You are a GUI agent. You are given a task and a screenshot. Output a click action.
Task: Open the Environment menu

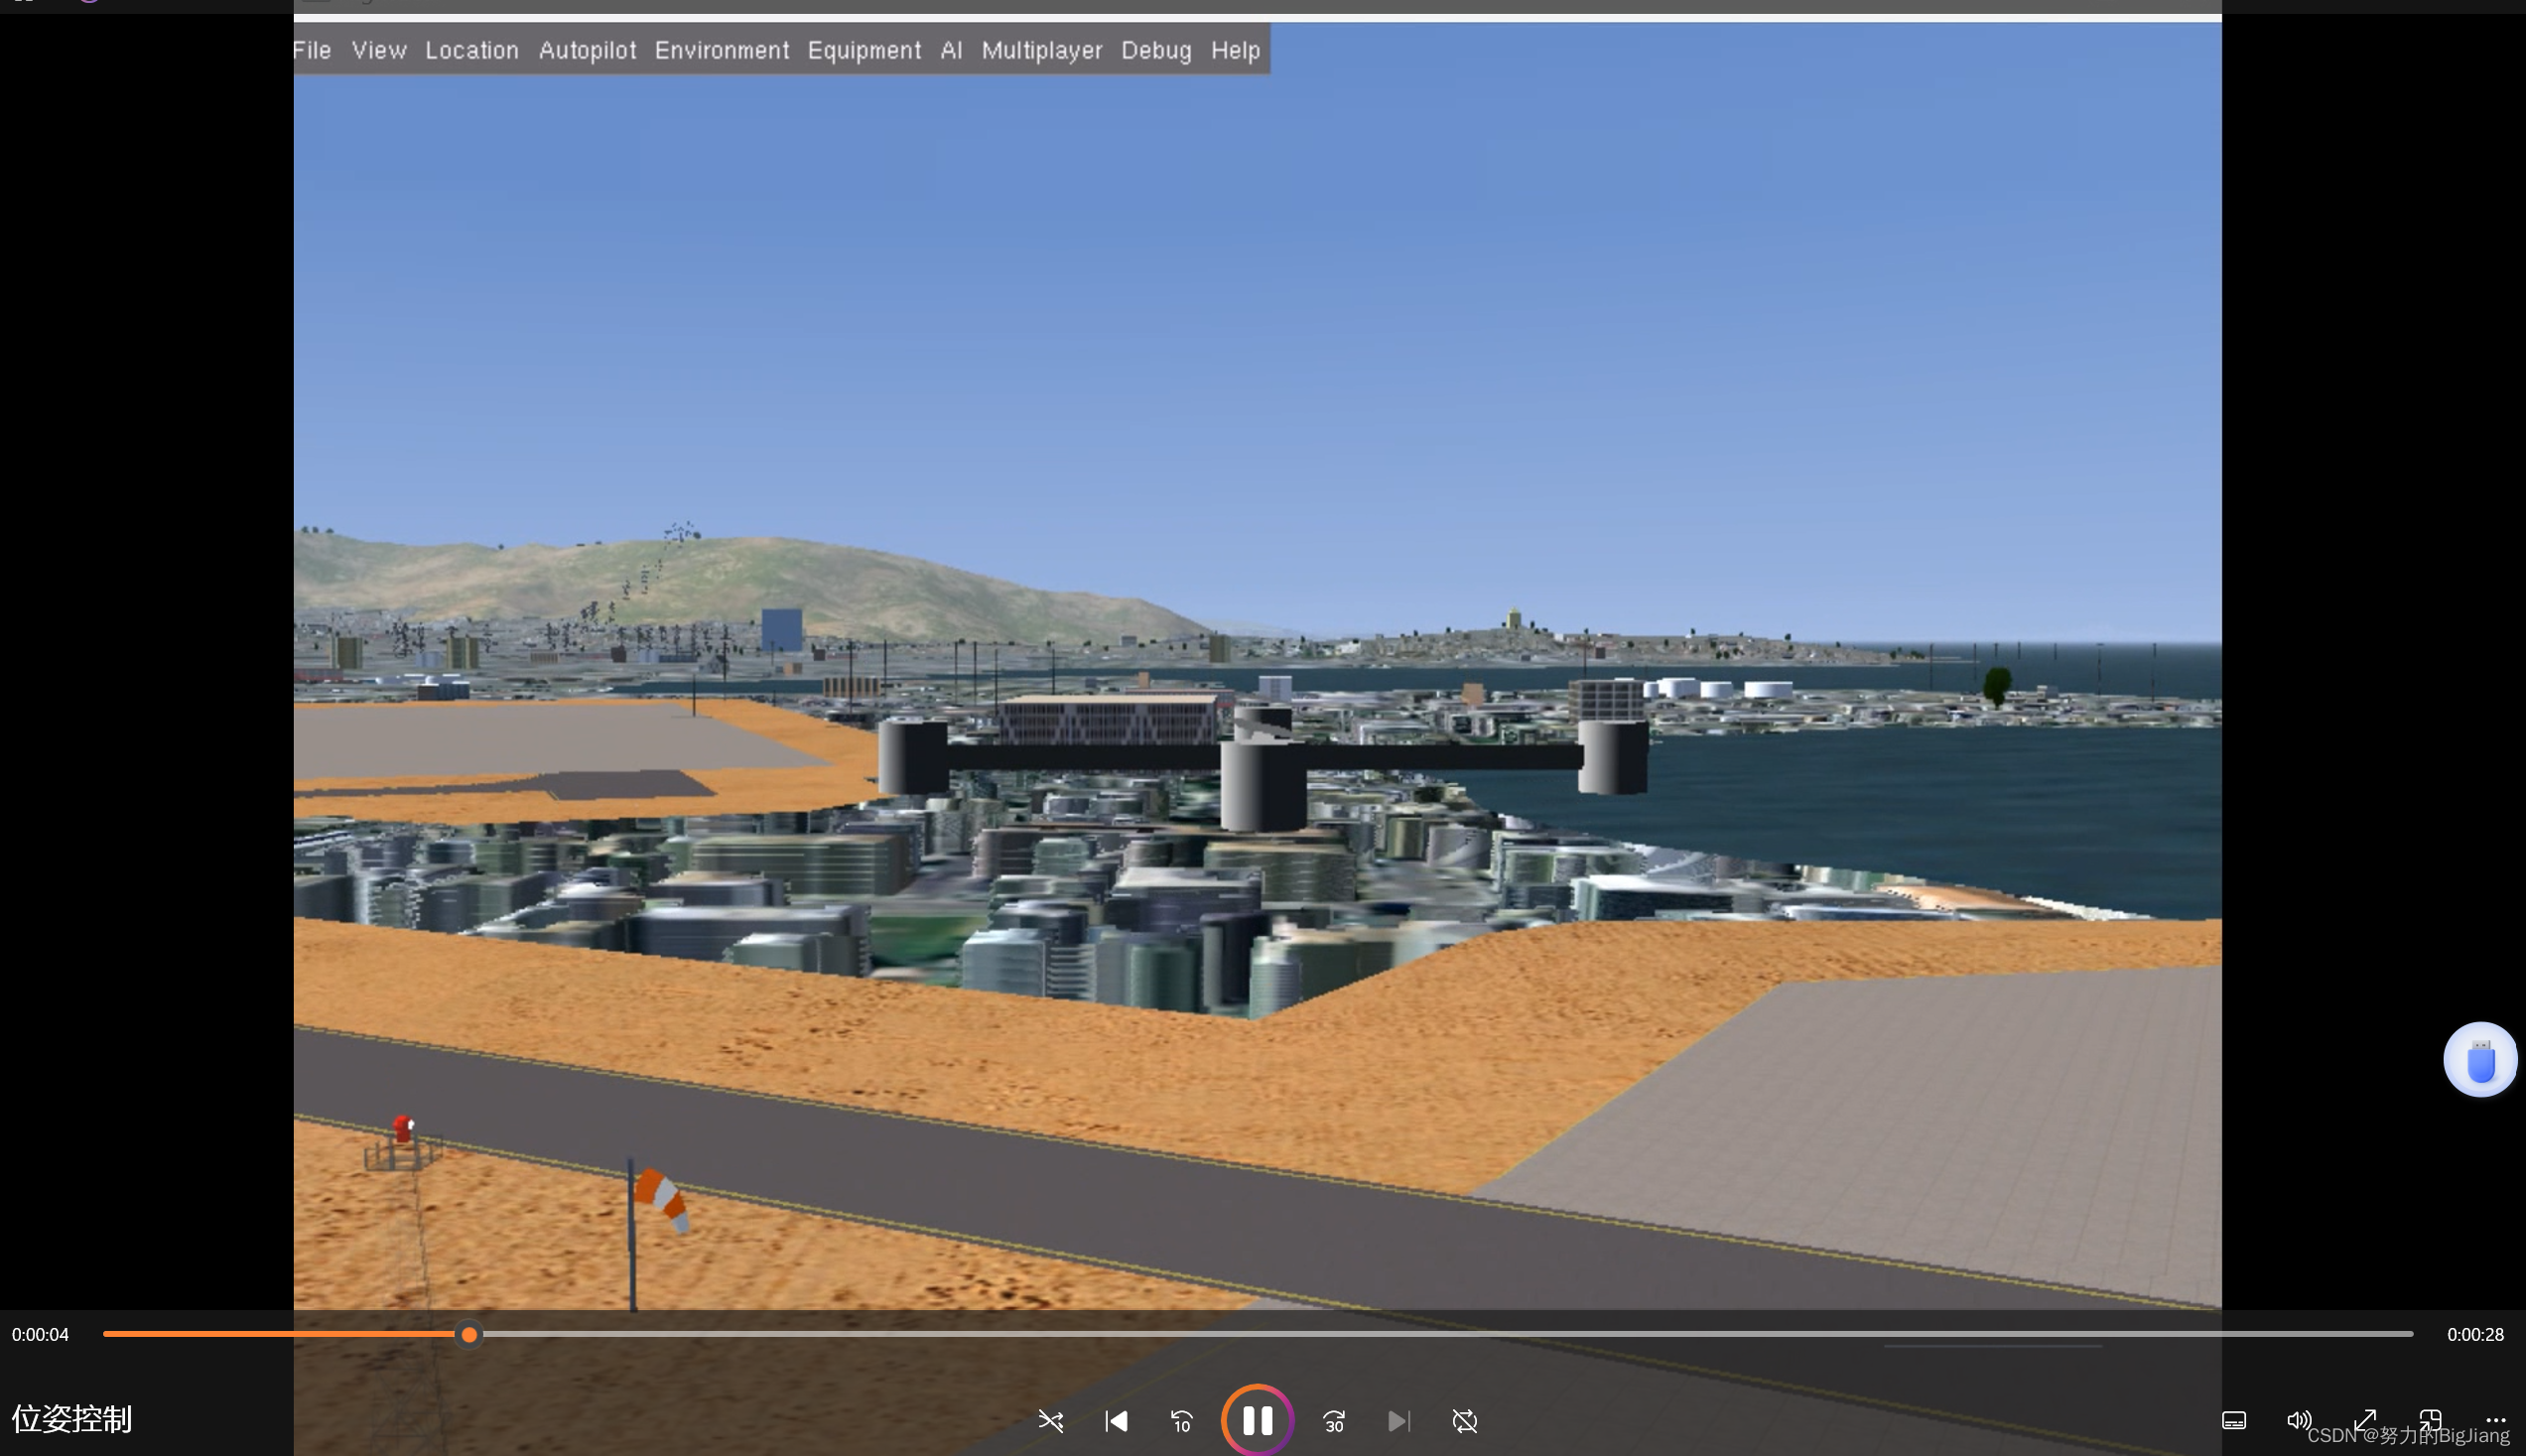click(721, 50)
